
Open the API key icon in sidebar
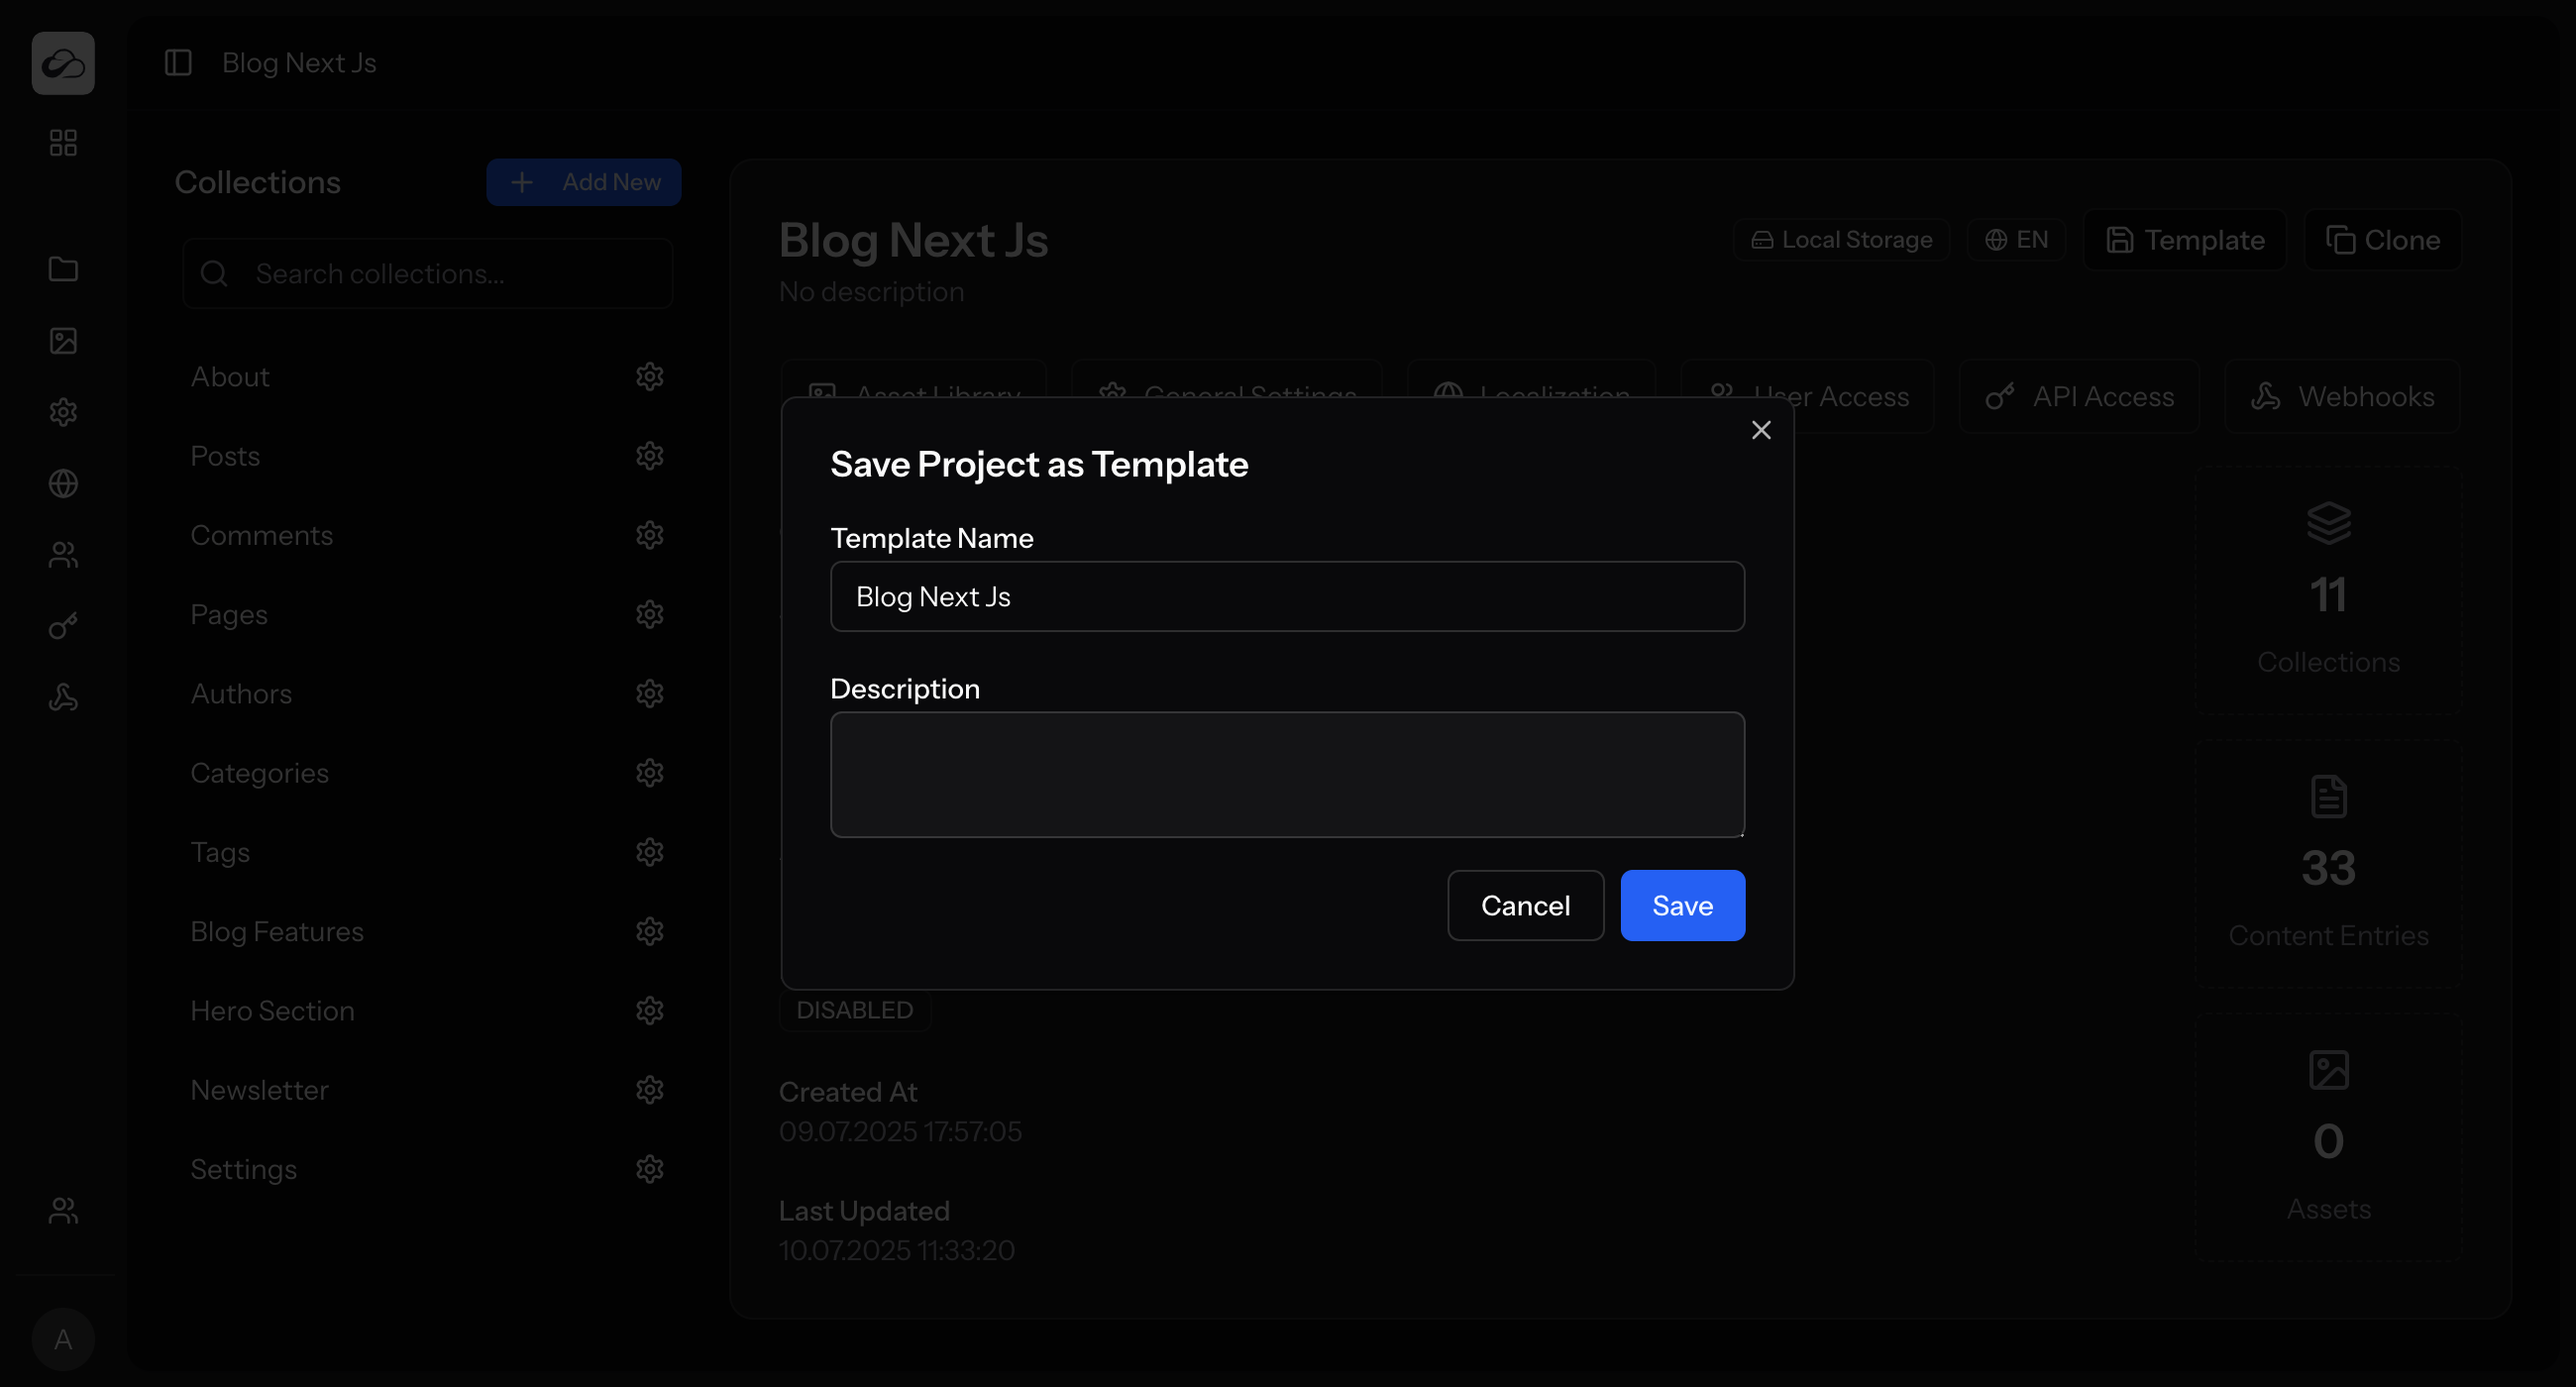click(63, 627)
